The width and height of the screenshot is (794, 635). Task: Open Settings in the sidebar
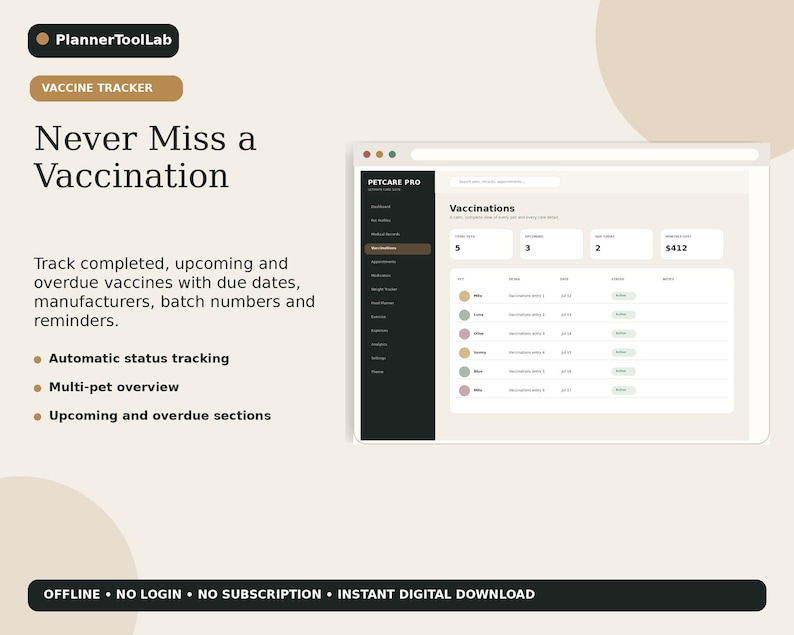378,358
